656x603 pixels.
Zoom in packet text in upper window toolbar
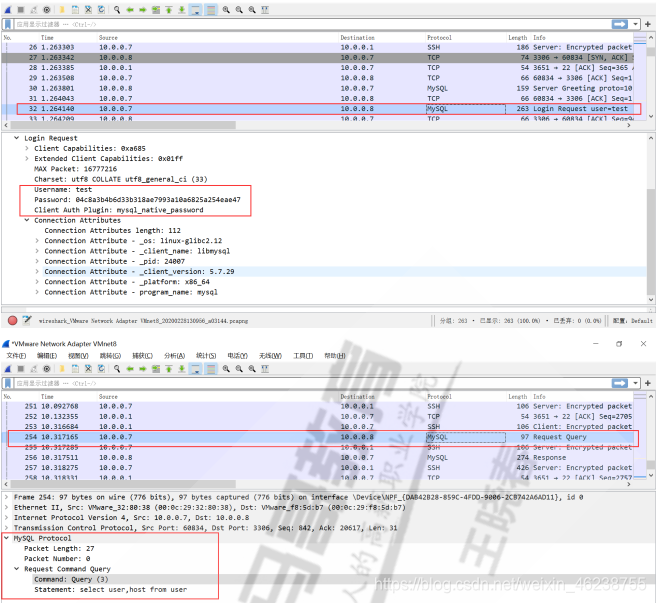click(226, 10)
